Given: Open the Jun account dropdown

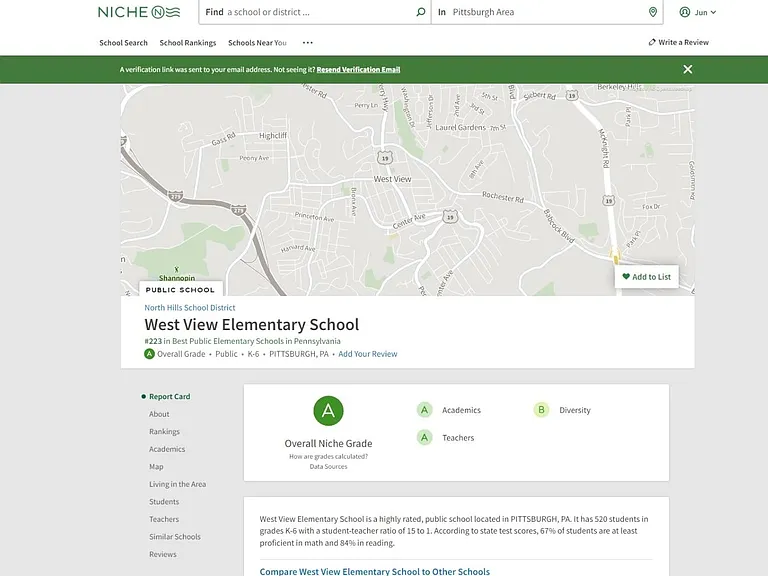Looking at the screenshot, I should click(x=698, y=12).
